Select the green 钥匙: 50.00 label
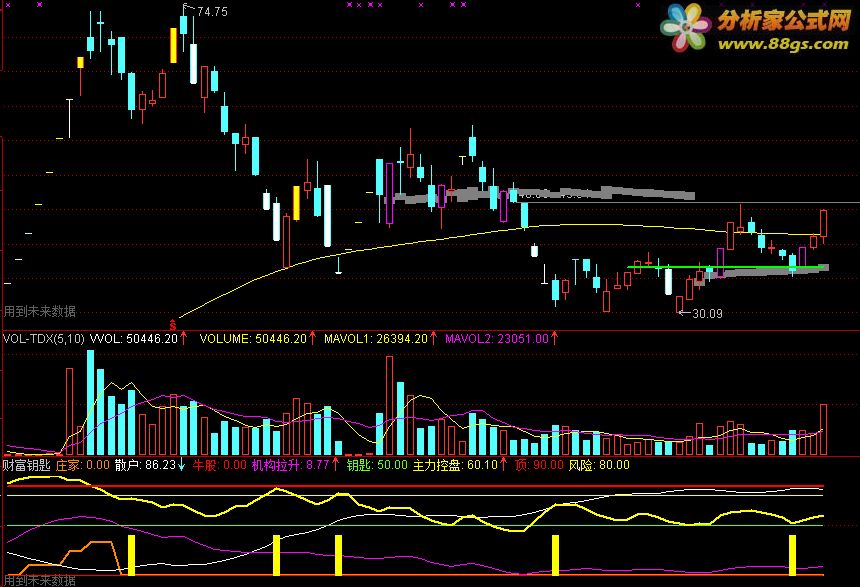This screenshot has height=587, width=860. click(377, 465)
